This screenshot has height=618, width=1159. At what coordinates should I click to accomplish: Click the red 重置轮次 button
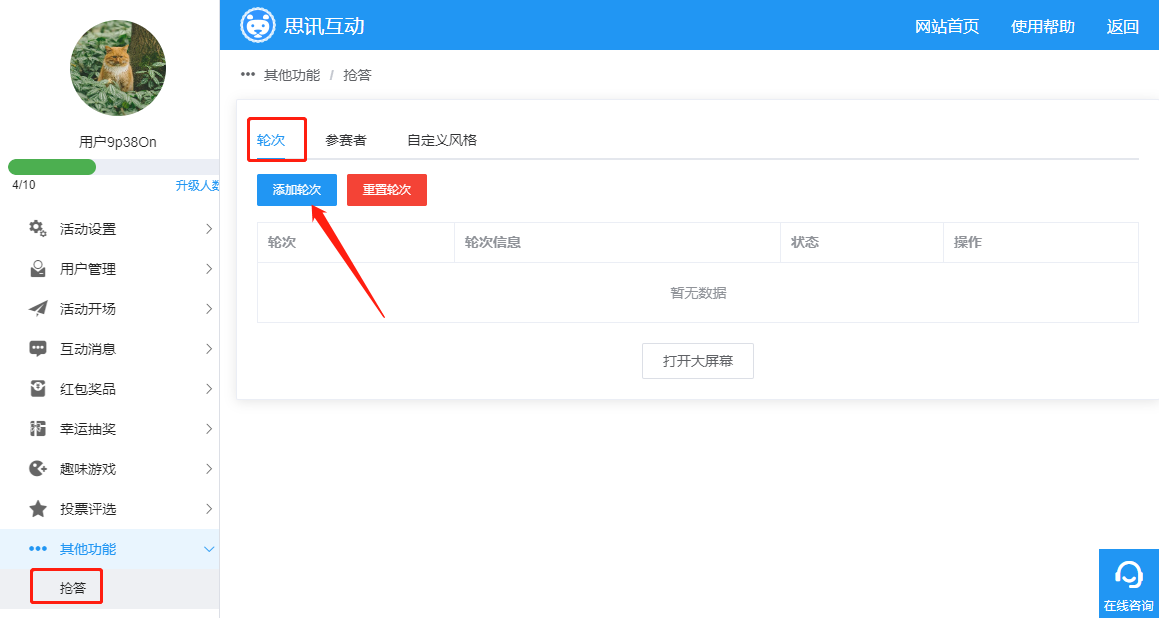click(x=387, y=190)
